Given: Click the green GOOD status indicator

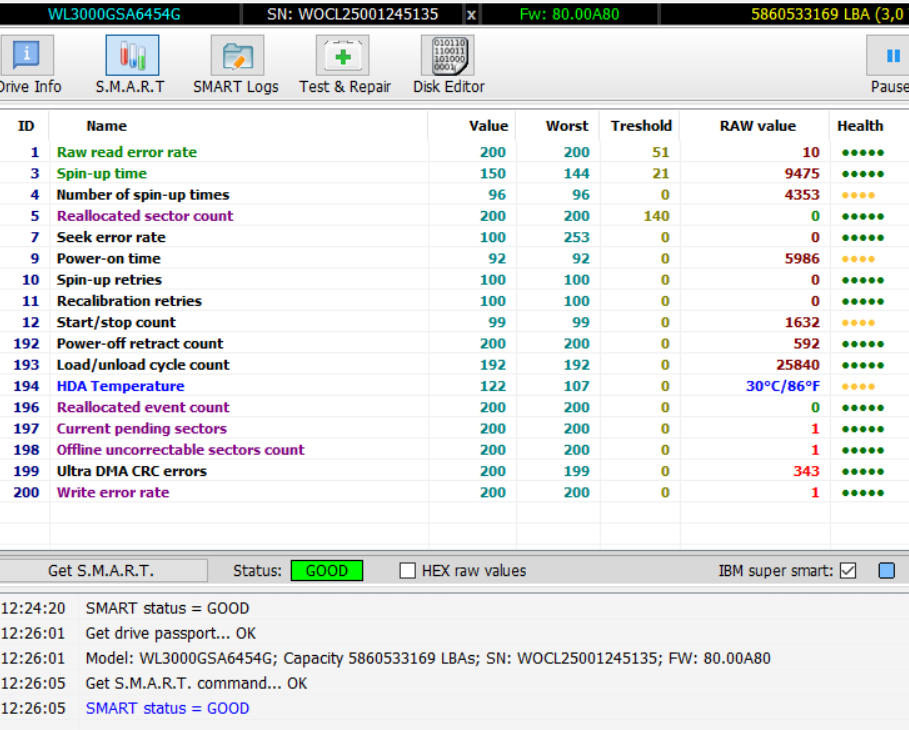Looking at the screenshot, I should (326, 571).
